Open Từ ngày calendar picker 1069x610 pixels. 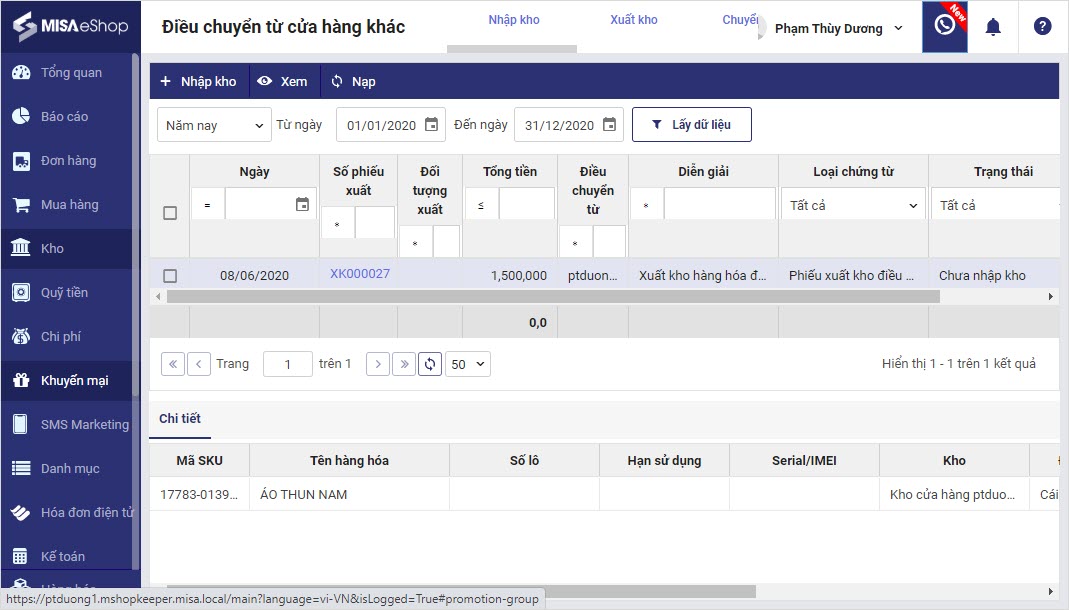point(432,125)
